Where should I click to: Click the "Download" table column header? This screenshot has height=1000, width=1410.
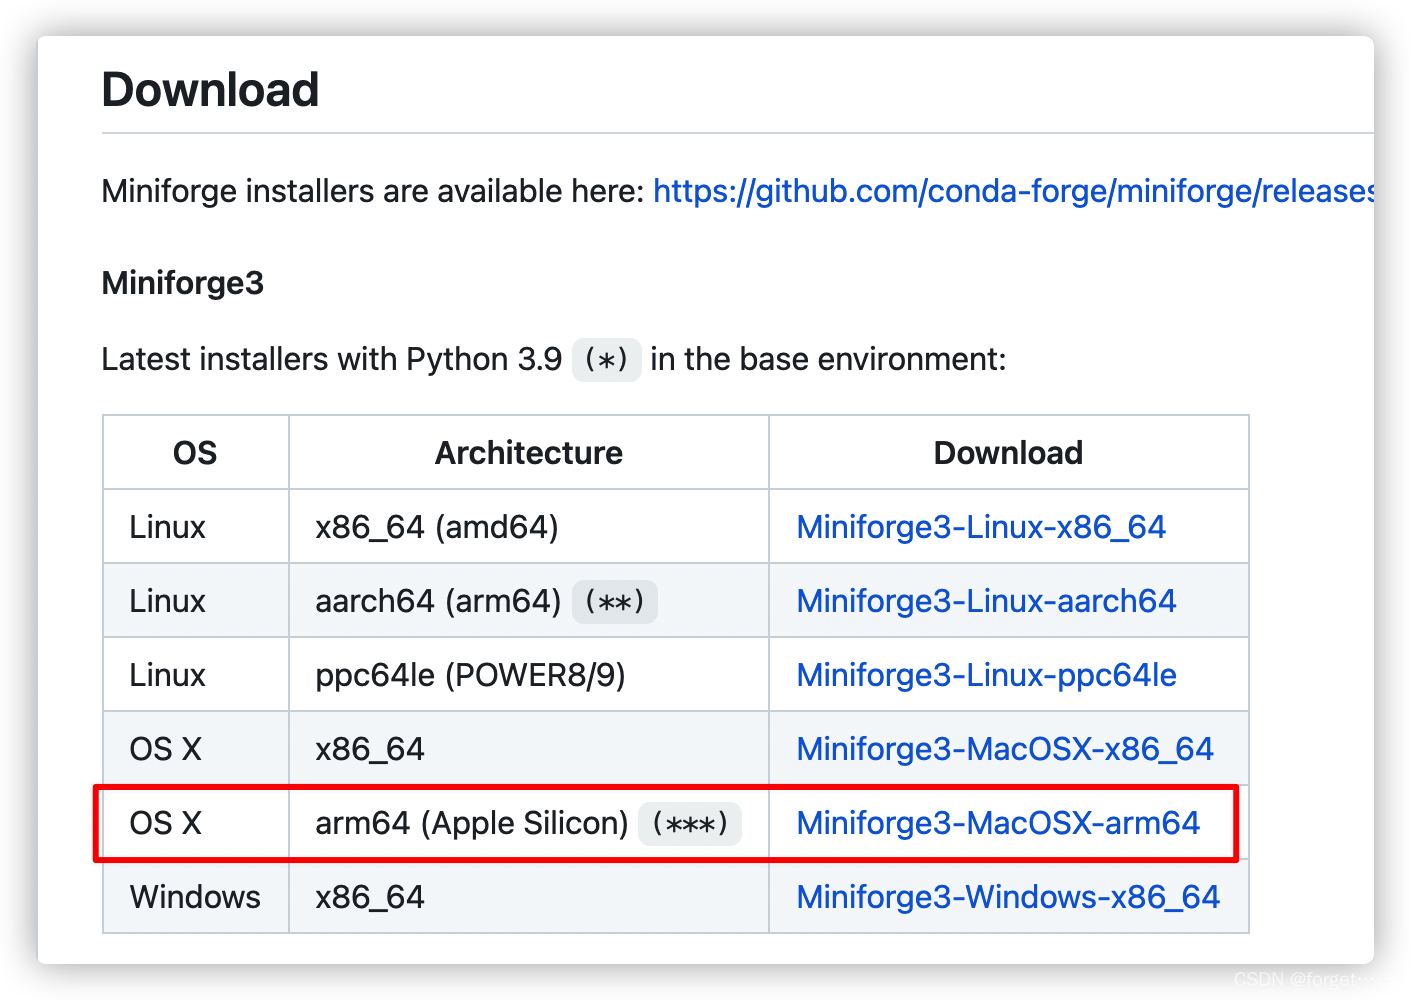click(1008, 453)
